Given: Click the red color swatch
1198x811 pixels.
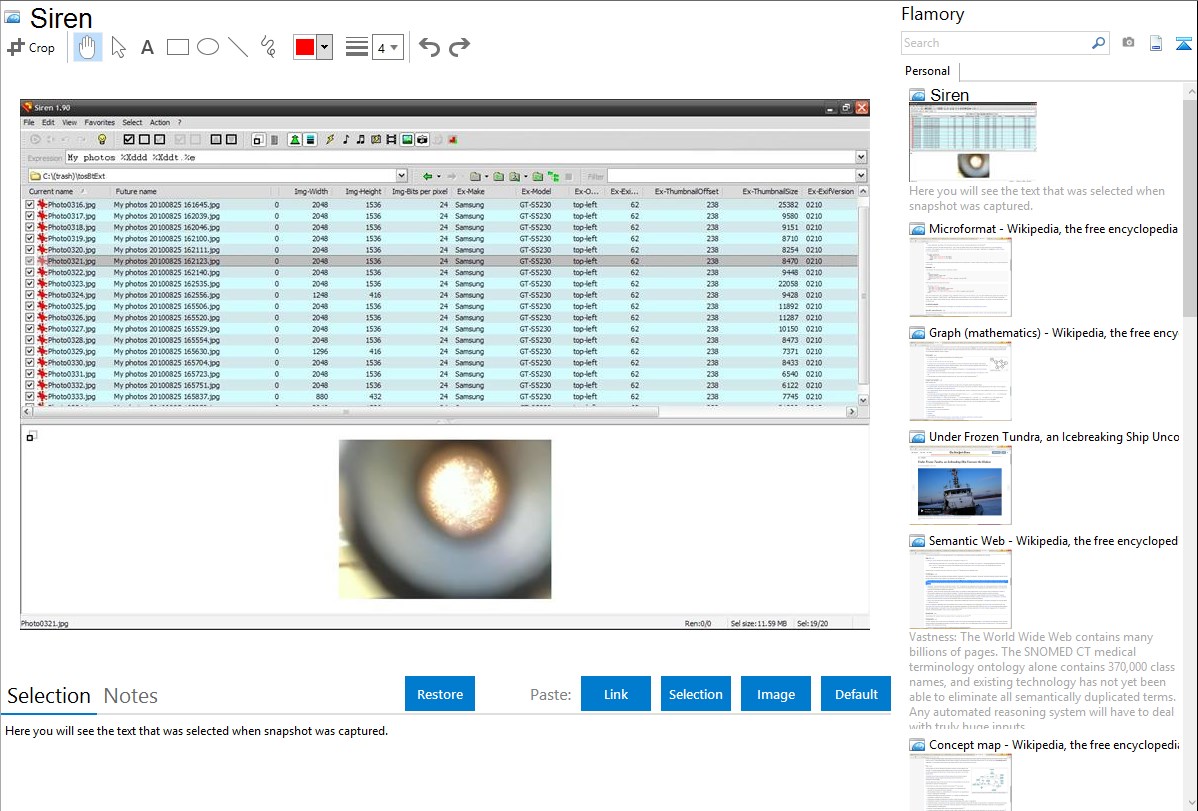Looking at the screenshot, I should (x=305, y=48).
